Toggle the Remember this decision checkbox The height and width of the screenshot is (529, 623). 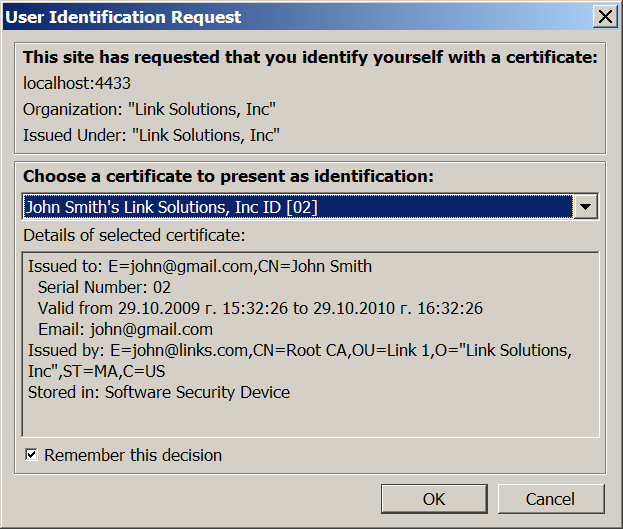tap(31, 455)
